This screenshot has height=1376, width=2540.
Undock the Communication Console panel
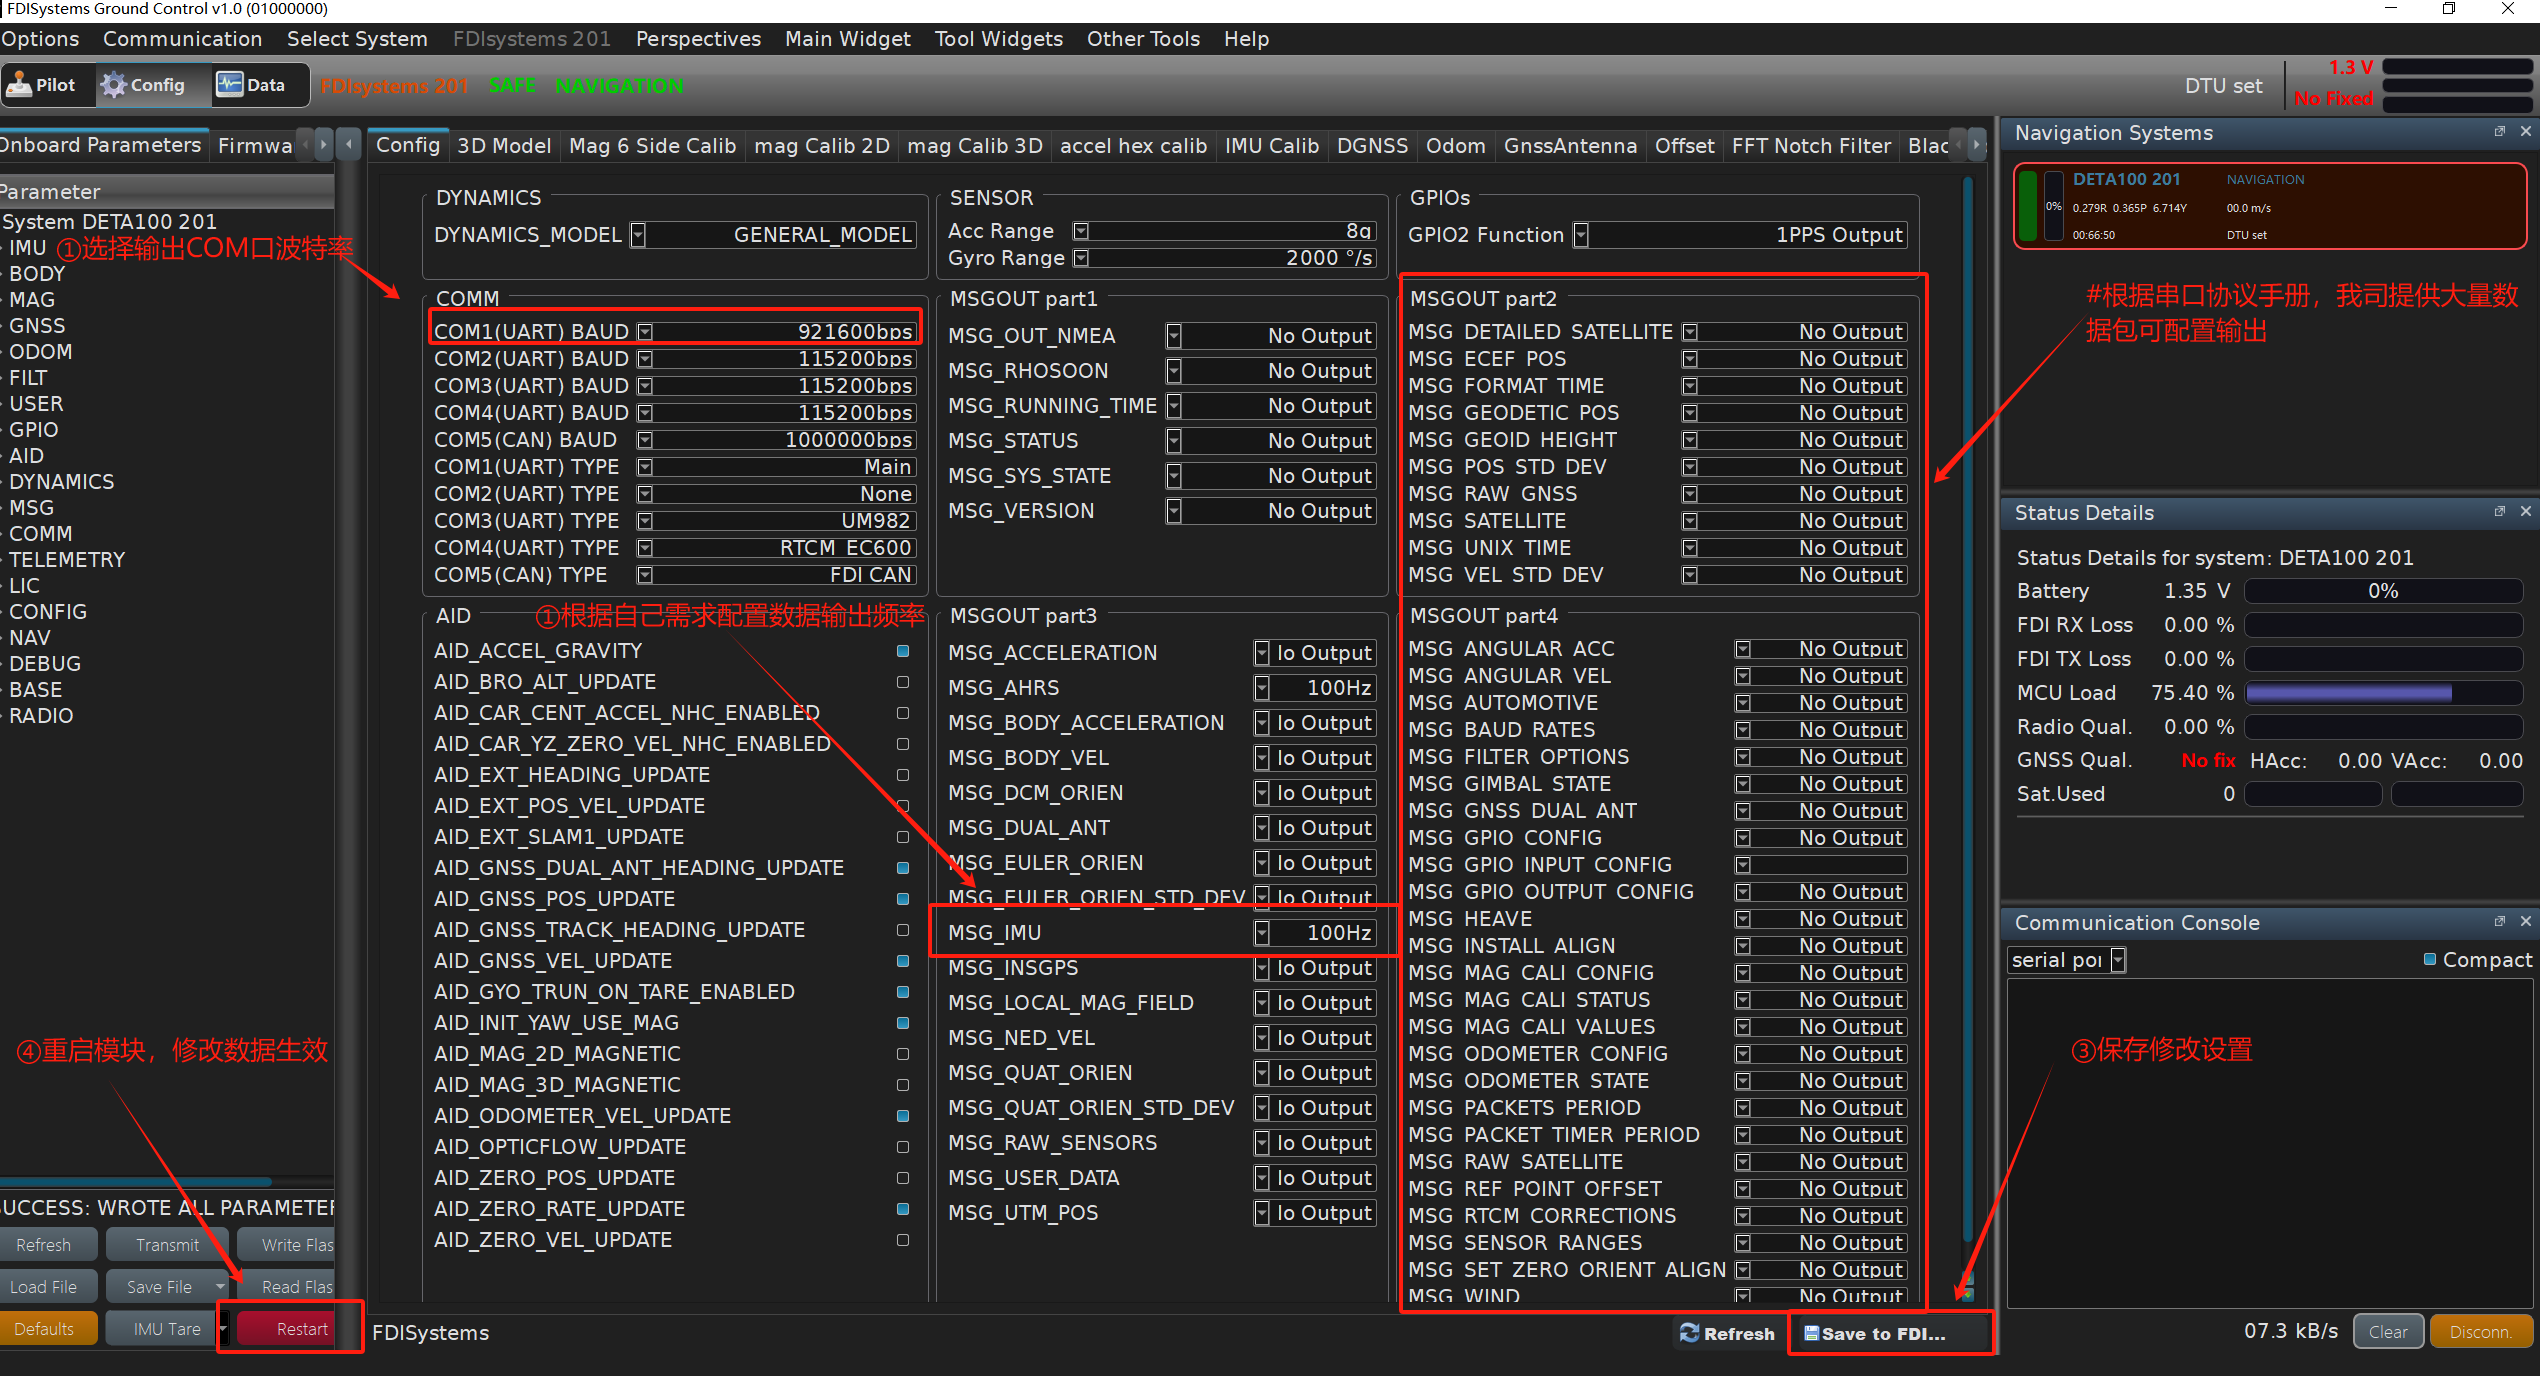click(2500, 922)
